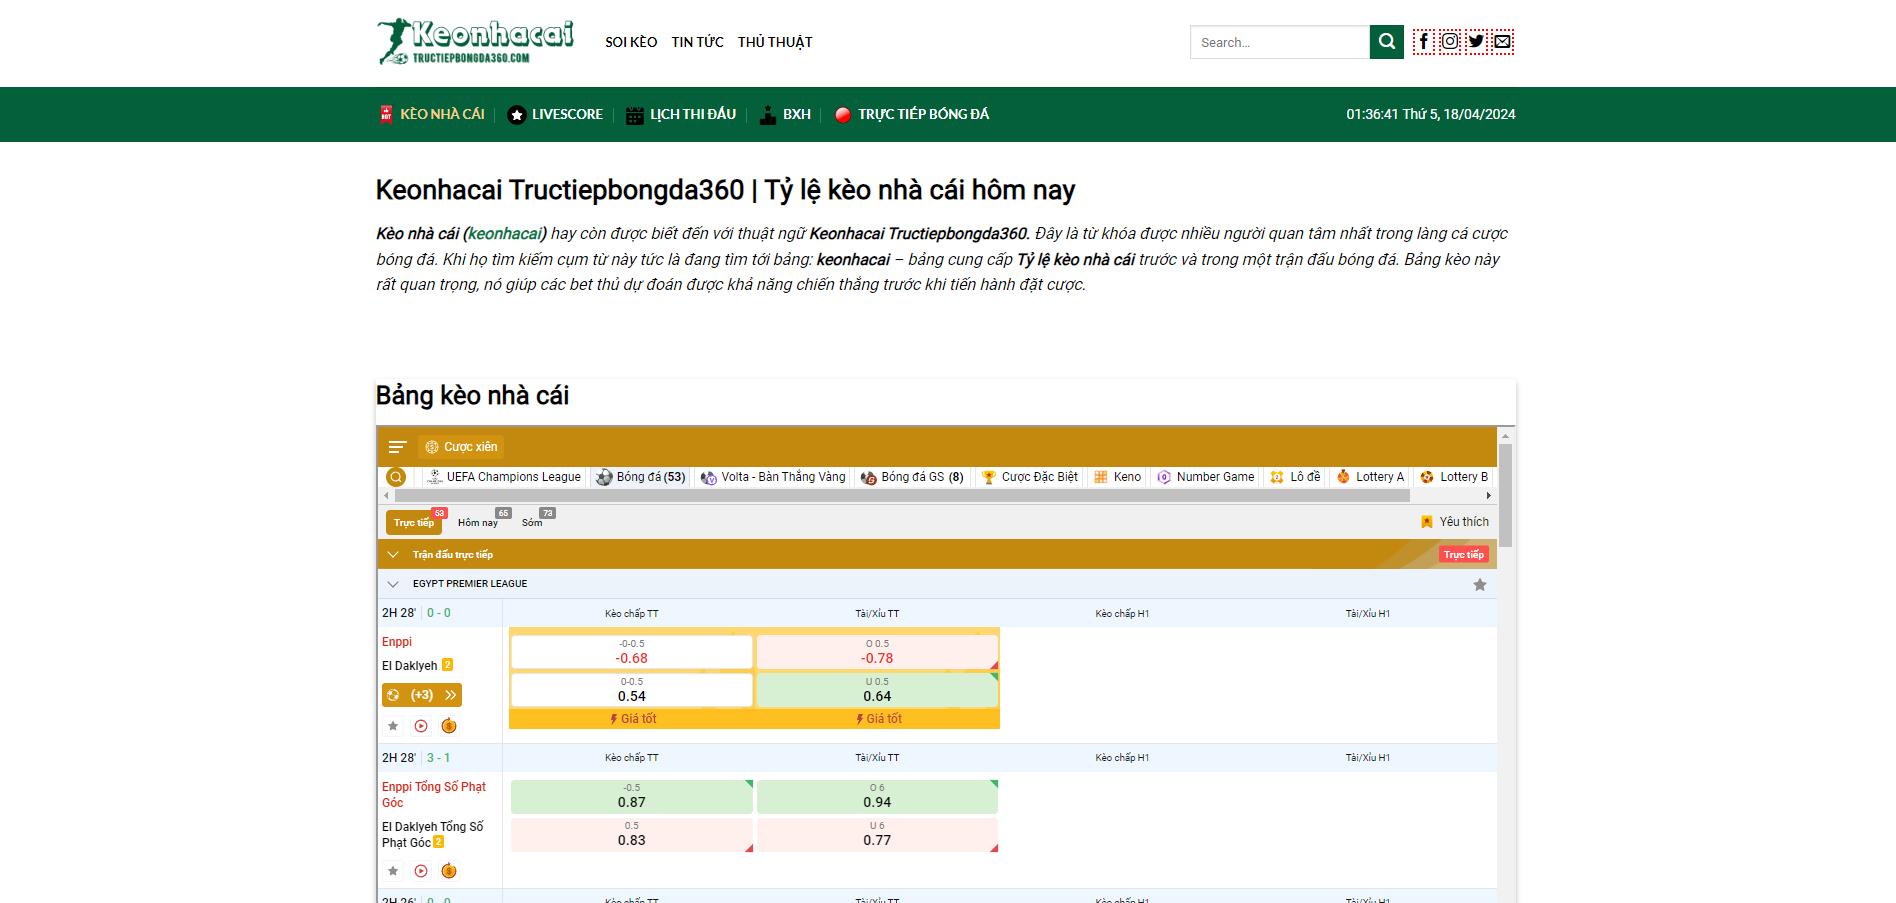Image resolution: width=1896 pixels, height=903 pixels.
Task: Click the horizontal scrollbar under sports categories
Action: pos(900,496)
